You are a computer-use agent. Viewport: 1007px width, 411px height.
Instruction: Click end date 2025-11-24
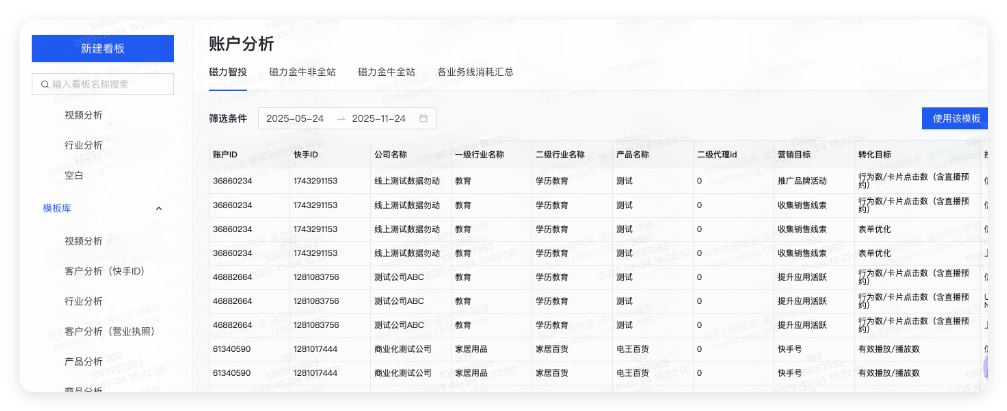379,118
